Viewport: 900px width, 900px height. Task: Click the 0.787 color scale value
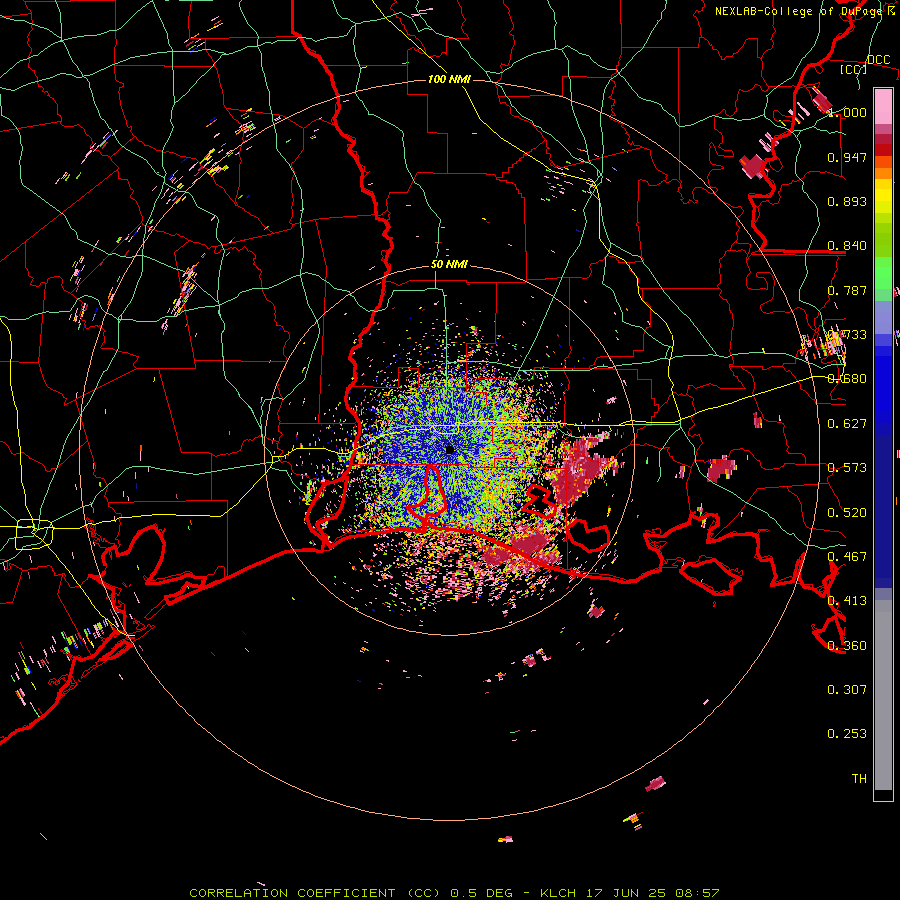click(847, 290)
